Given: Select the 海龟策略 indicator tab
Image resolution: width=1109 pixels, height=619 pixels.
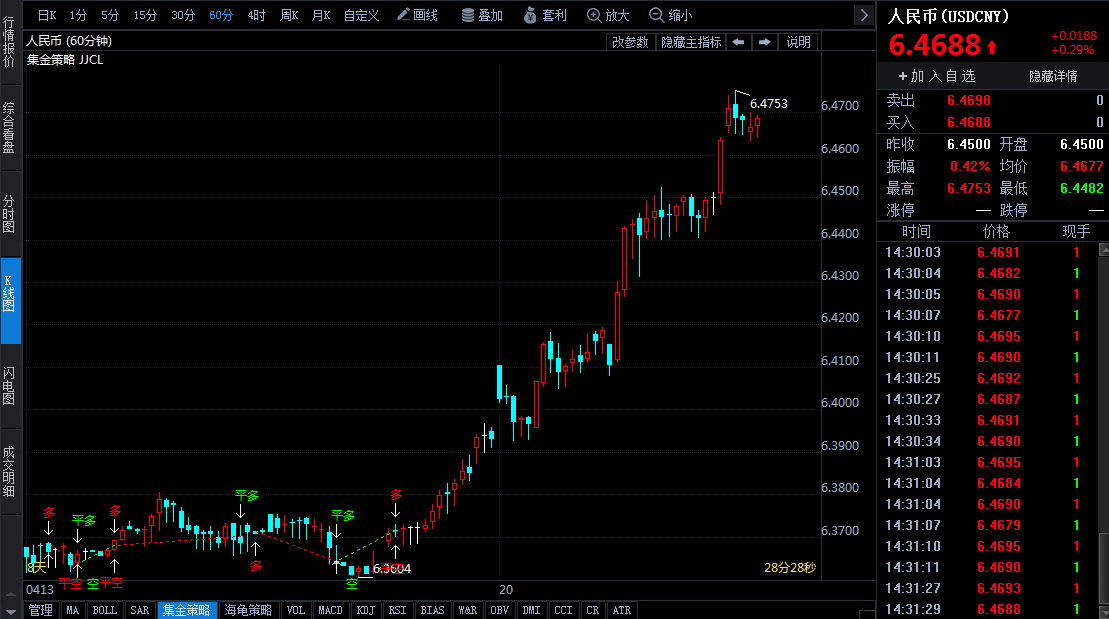Looking at the screenshot, I should (247, 610).
